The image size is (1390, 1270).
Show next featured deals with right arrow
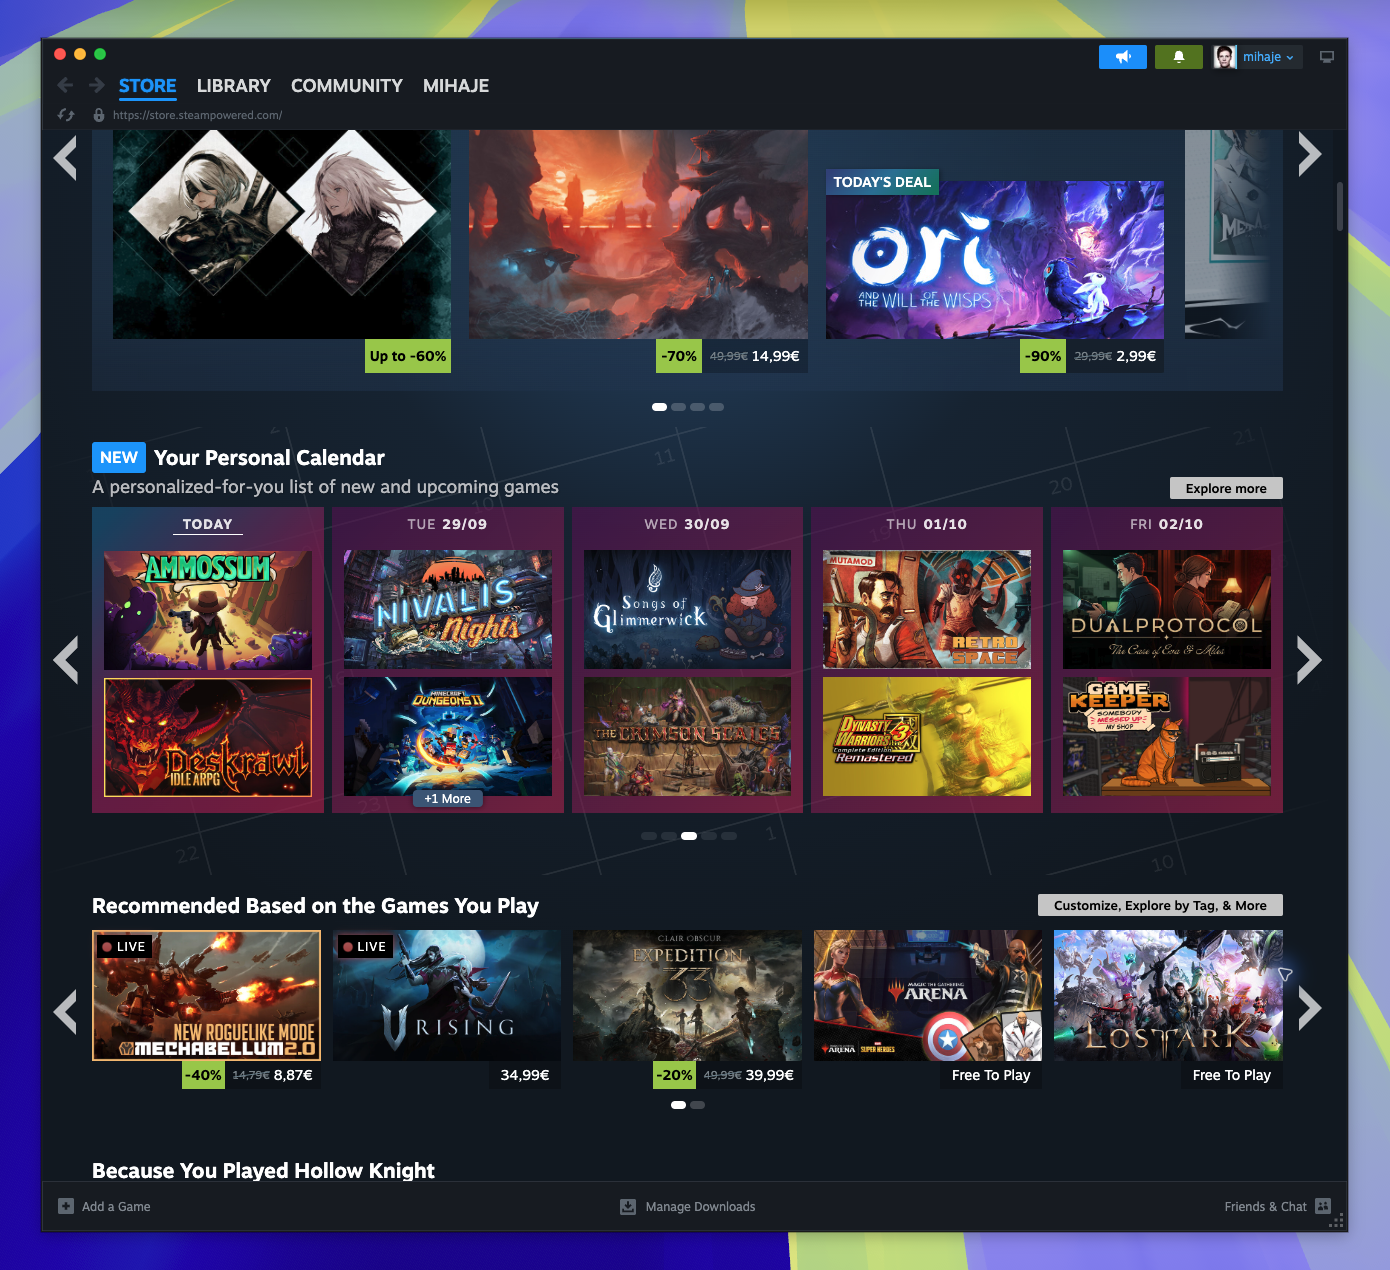(1309, 154)
